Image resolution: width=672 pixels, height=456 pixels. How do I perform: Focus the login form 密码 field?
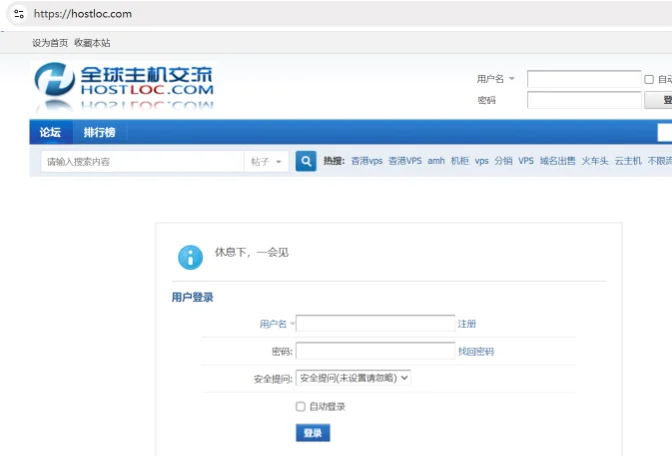coord(375,350)
